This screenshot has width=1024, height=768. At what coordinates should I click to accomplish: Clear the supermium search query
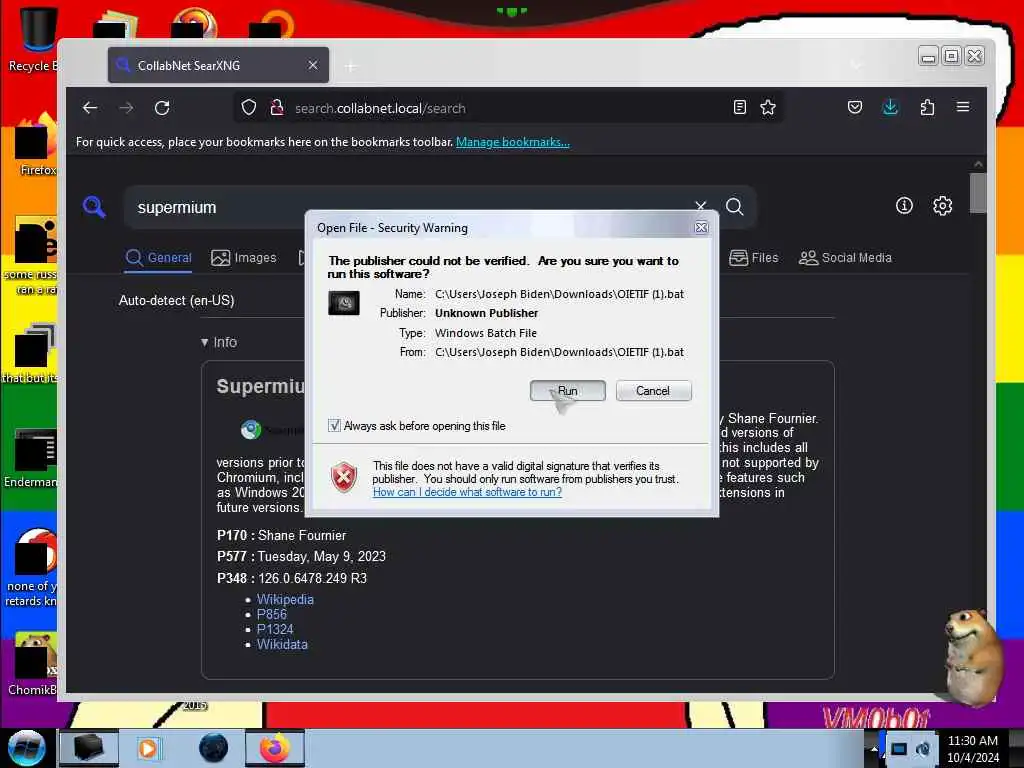700,206
